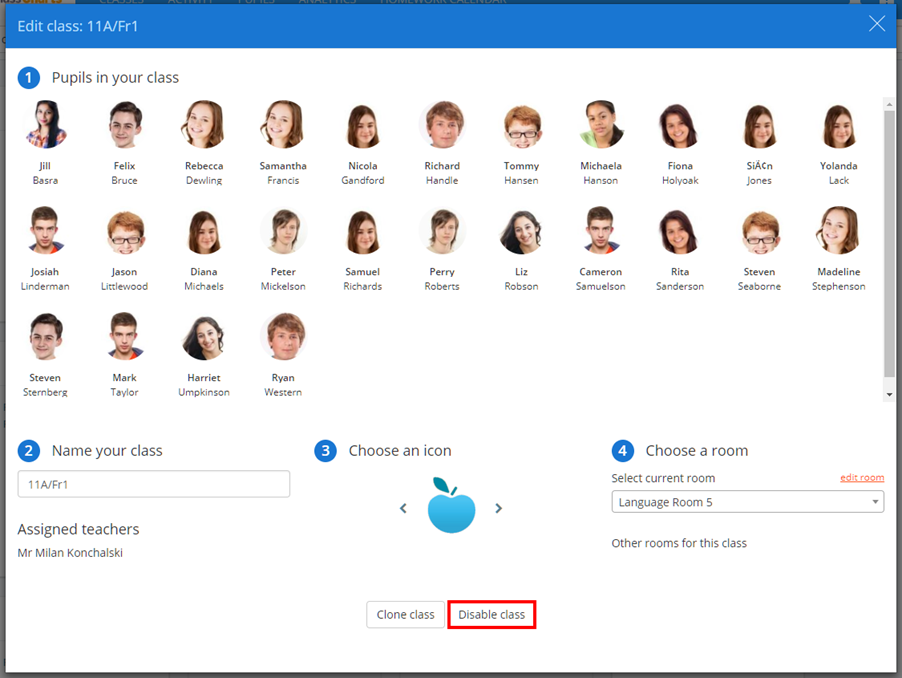Open the HOMEWORK CALENDAR section

pos(445,2)
